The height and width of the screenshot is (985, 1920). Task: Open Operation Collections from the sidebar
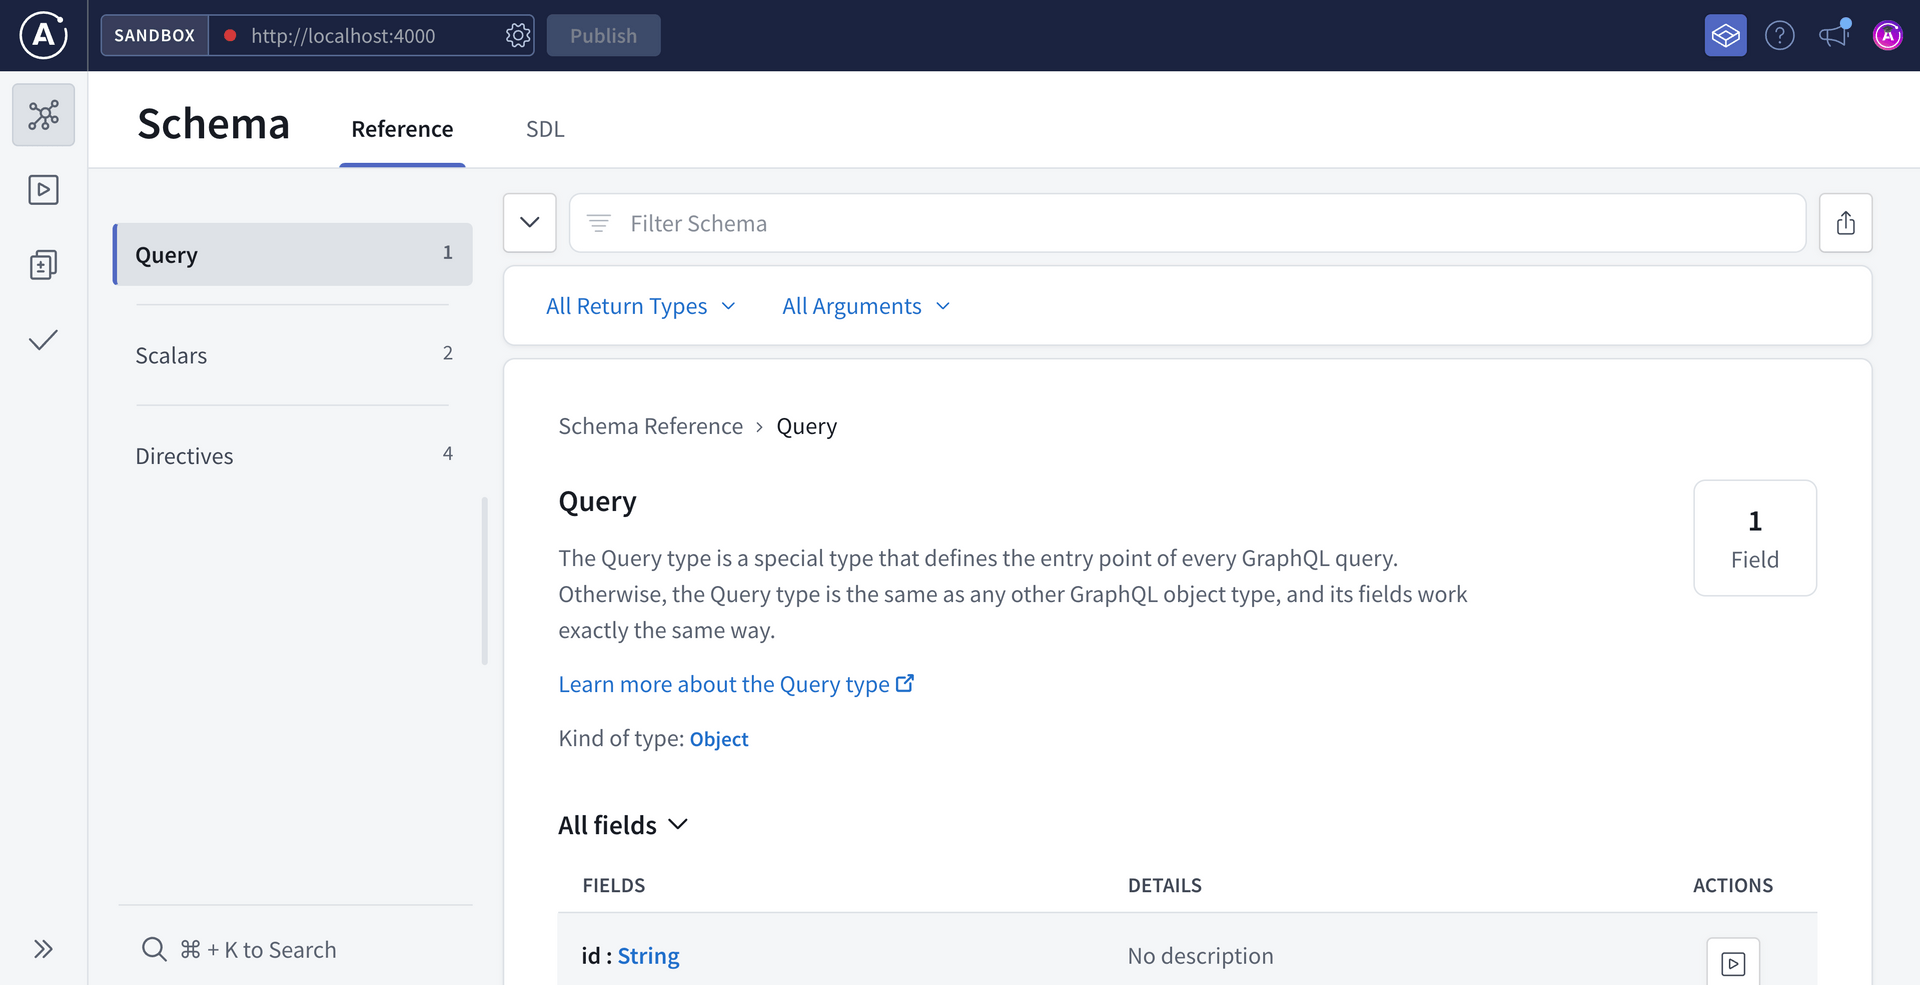pyautogui.click(x=43, y=264)
